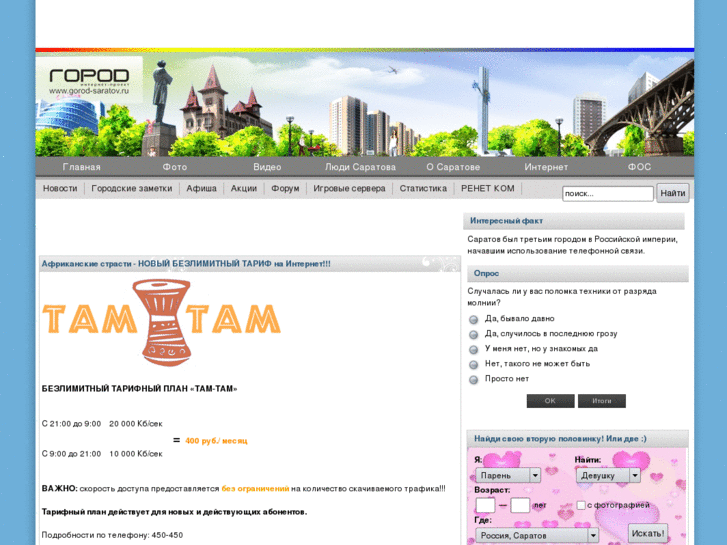Focus the поиск search field
The height and width of the screenshot is (545, 727).
point(608,193)
